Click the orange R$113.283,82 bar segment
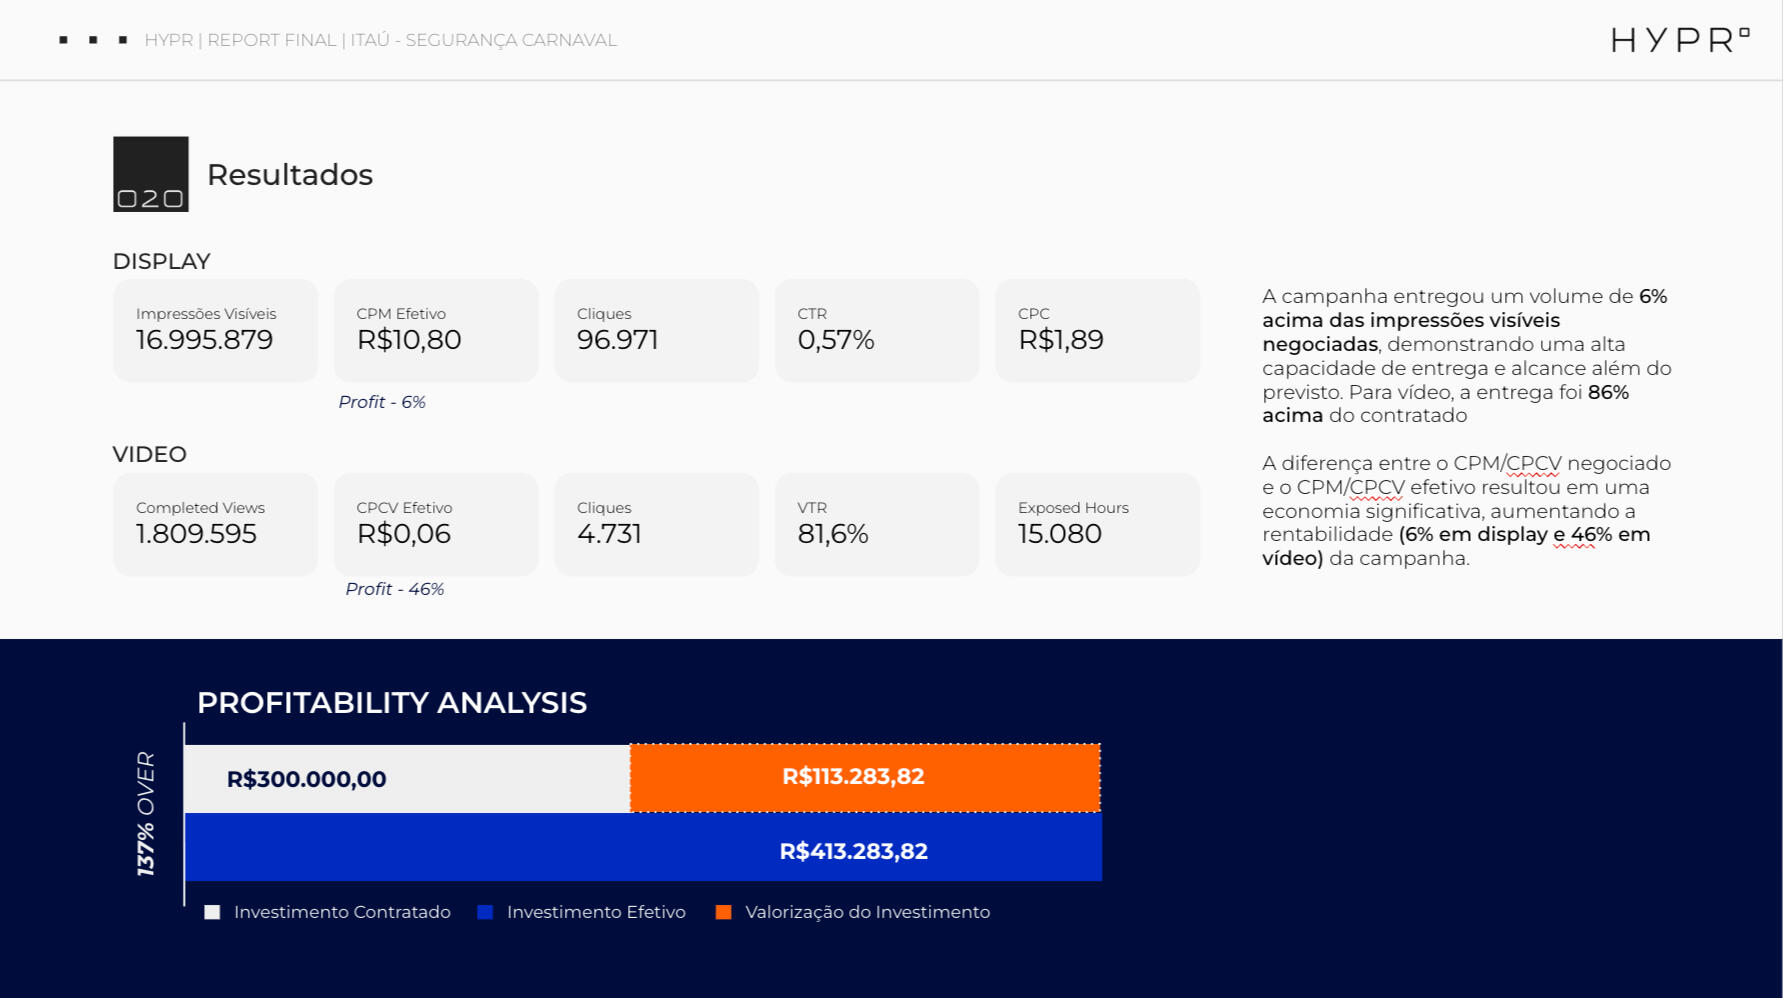Viewport: 1783px width, 998px height. click(865, 777)
